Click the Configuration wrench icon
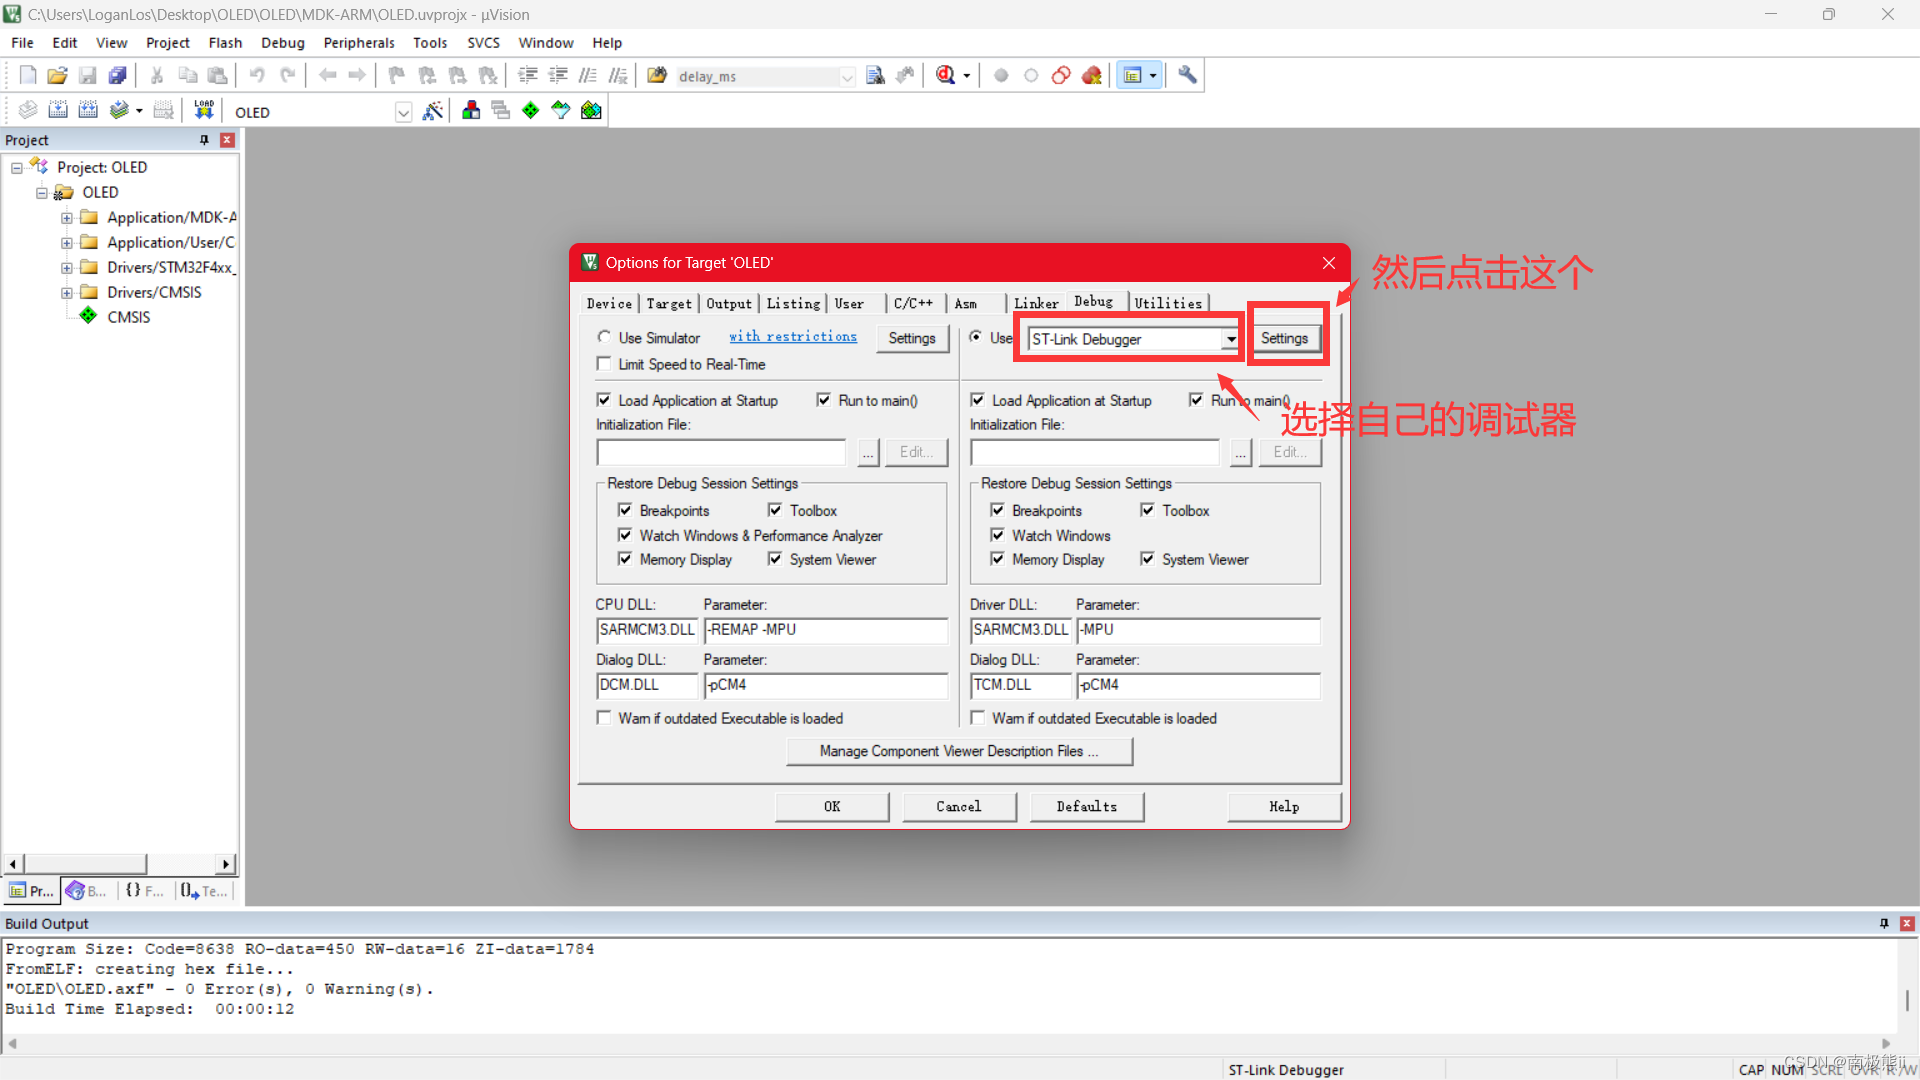 coord(1187,76)
